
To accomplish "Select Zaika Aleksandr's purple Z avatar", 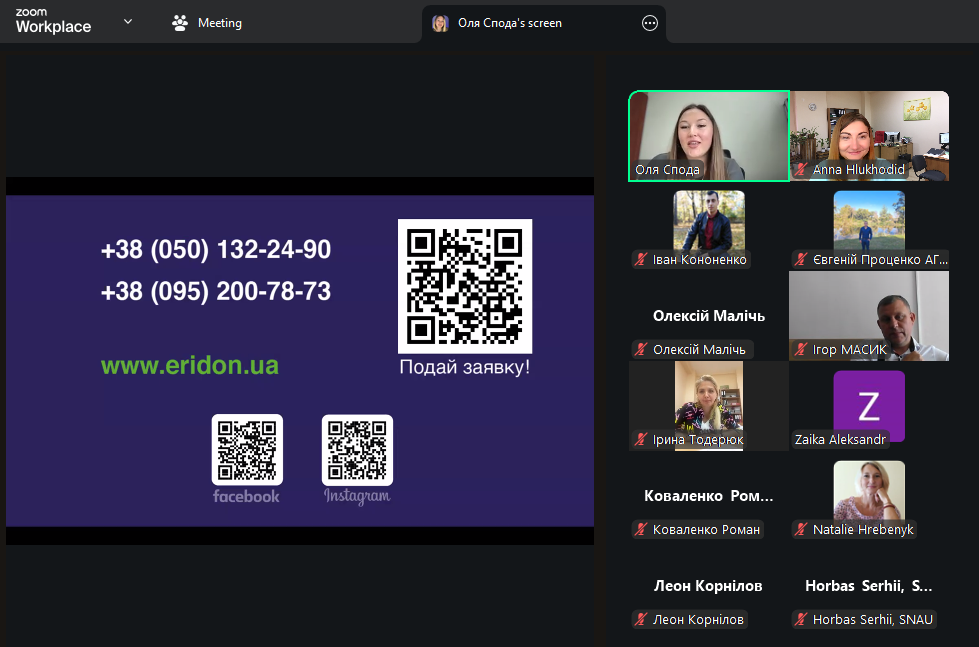I will point(869,406).
